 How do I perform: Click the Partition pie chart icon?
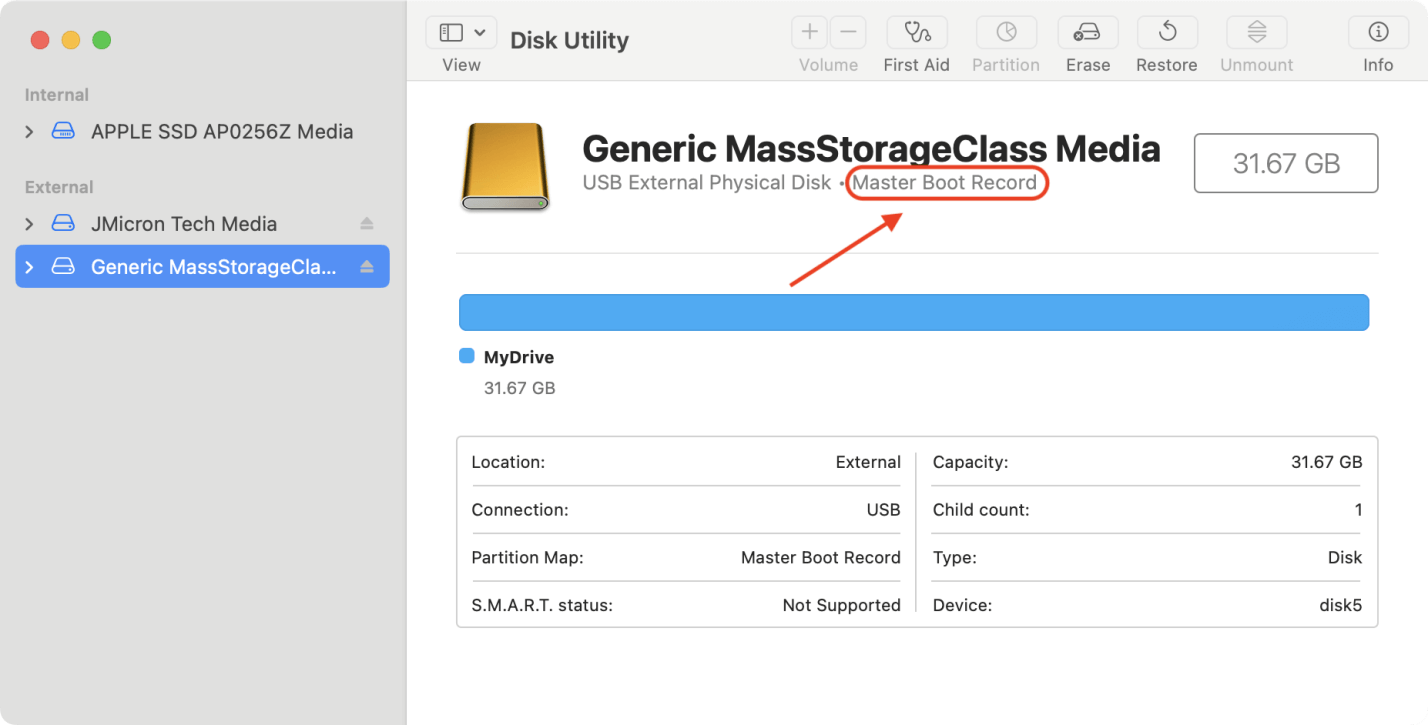point(1005,33)
